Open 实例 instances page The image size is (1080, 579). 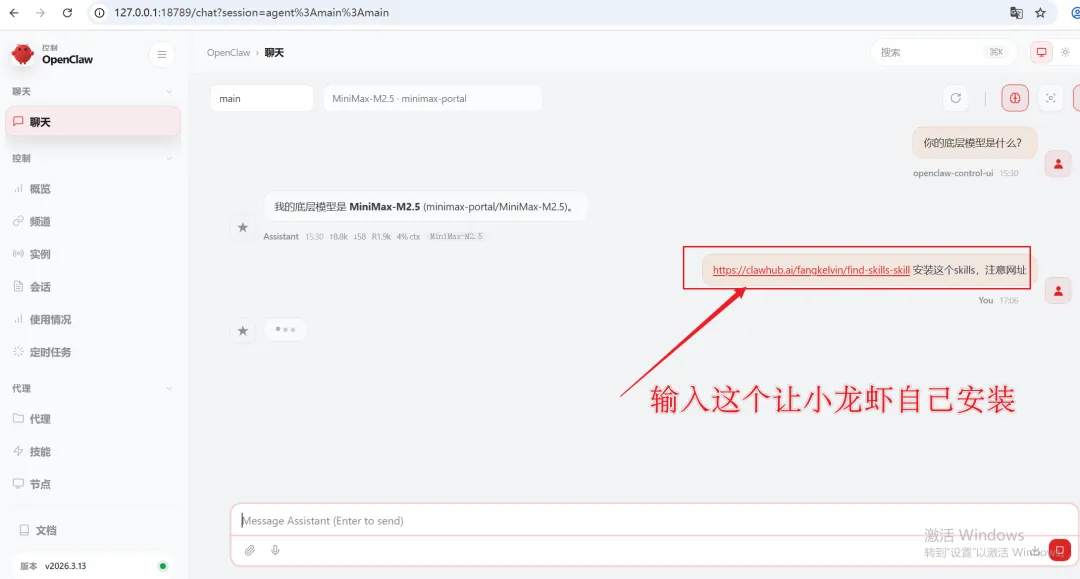point(93,254)
